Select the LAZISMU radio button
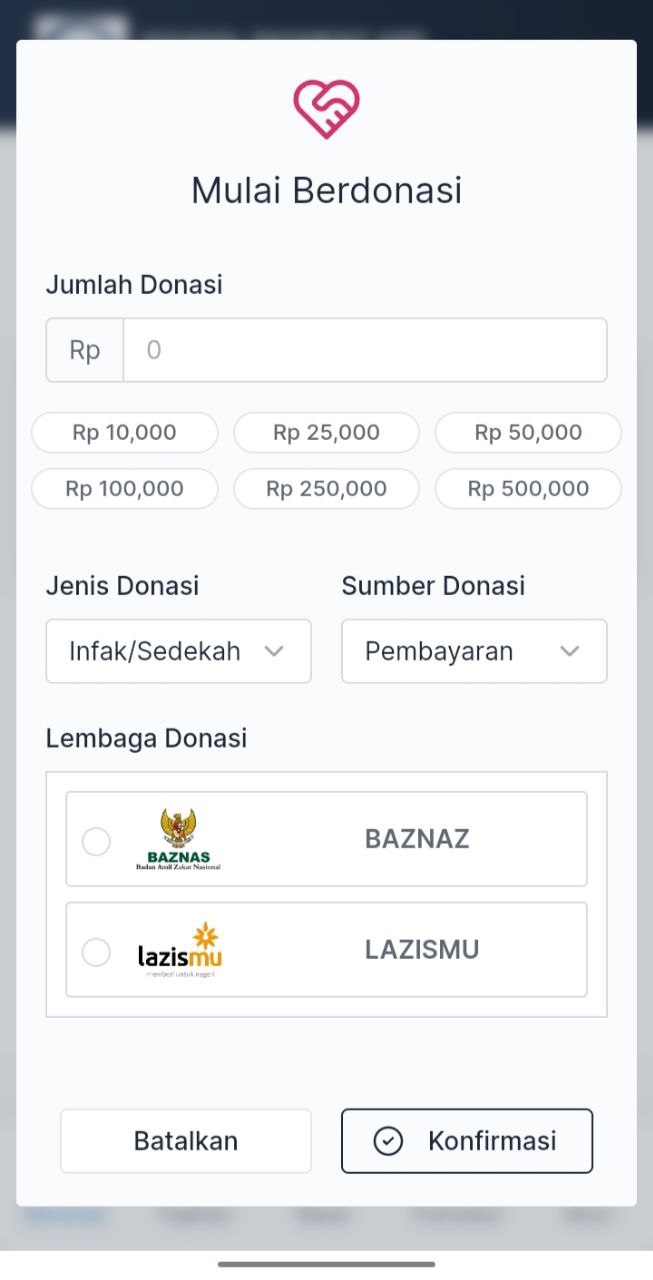 pos(96,952)
